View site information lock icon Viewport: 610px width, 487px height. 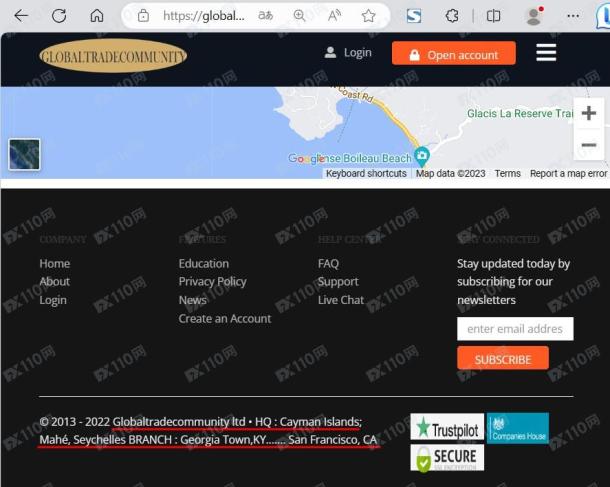(x=143, y=16)
